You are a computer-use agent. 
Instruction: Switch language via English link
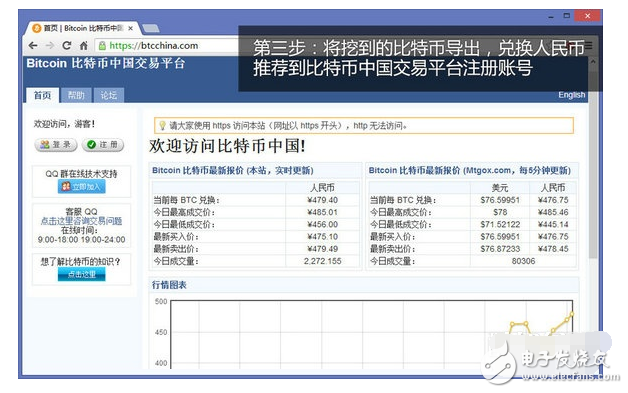click(x=572, y=95)
